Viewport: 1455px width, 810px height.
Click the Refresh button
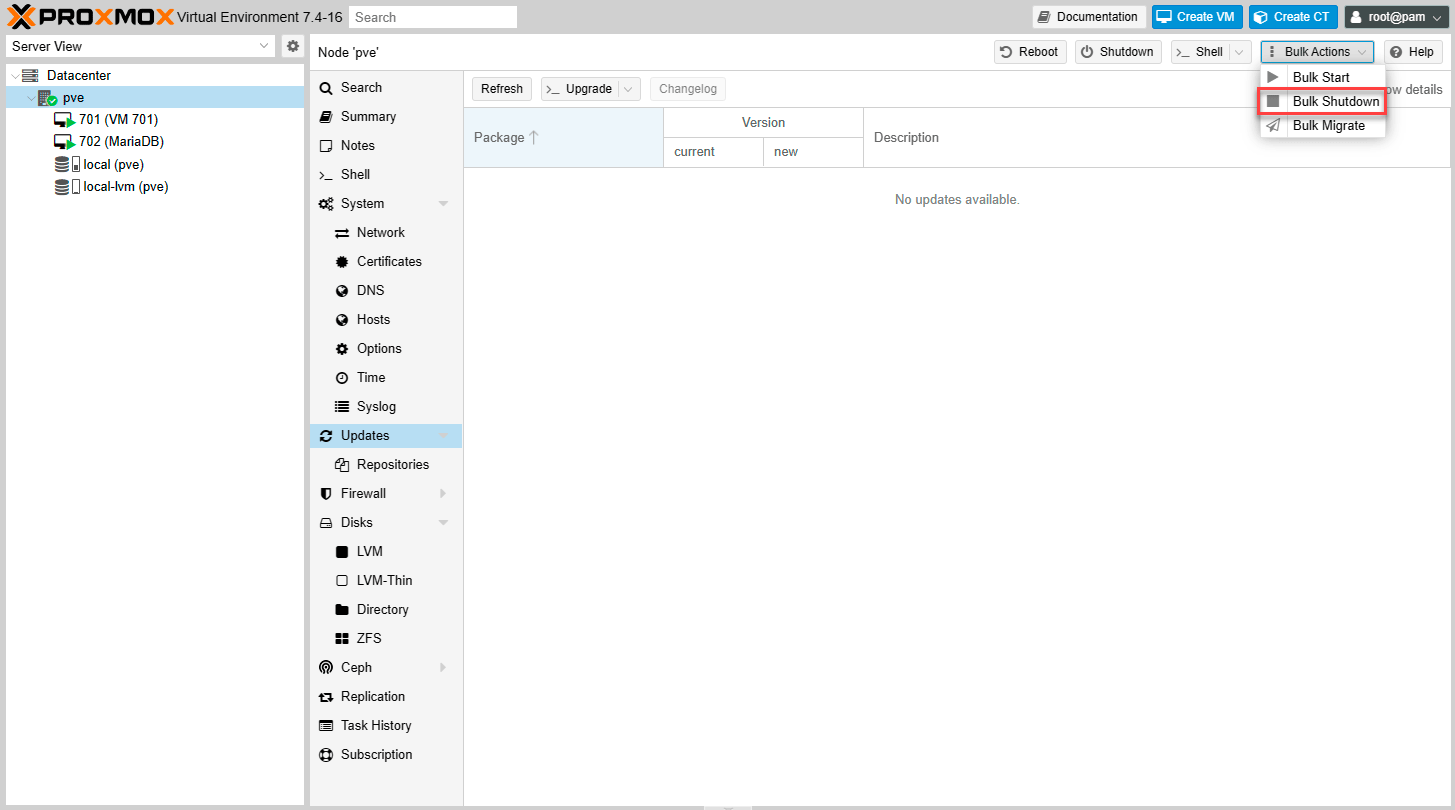coord(501,89)
